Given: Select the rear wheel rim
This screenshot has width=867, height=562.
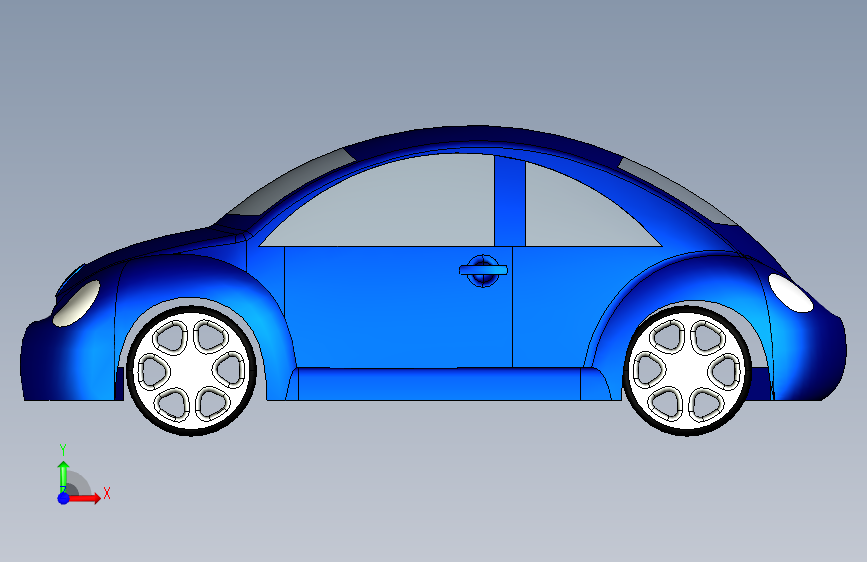Looking at the screenshot, I should coord(687,371).
